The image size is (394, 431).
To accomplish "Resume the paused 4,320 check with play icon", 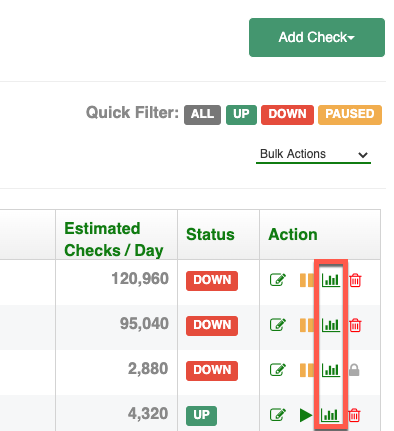I will point(306,415).
